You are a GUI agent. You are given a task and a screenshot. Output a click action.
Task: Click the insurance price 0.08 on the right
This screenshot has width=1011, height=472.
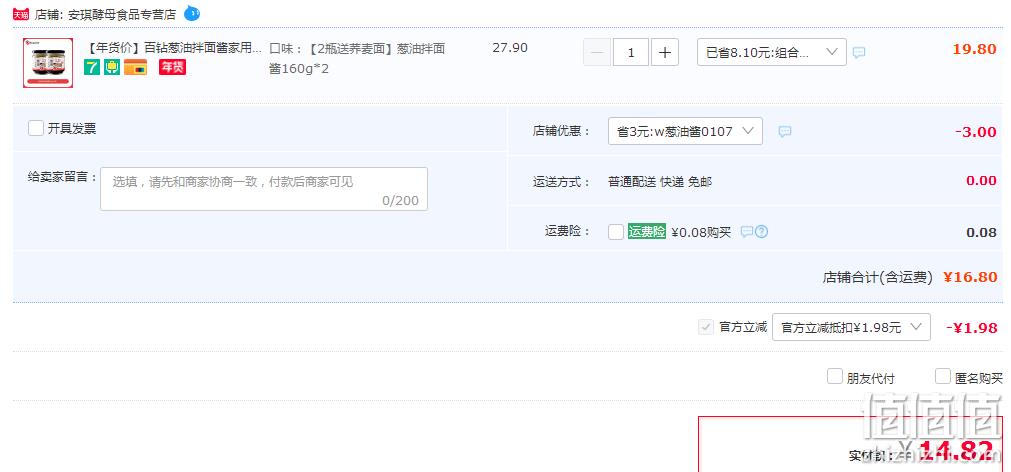pyautogui.click(x=981, y=232)
